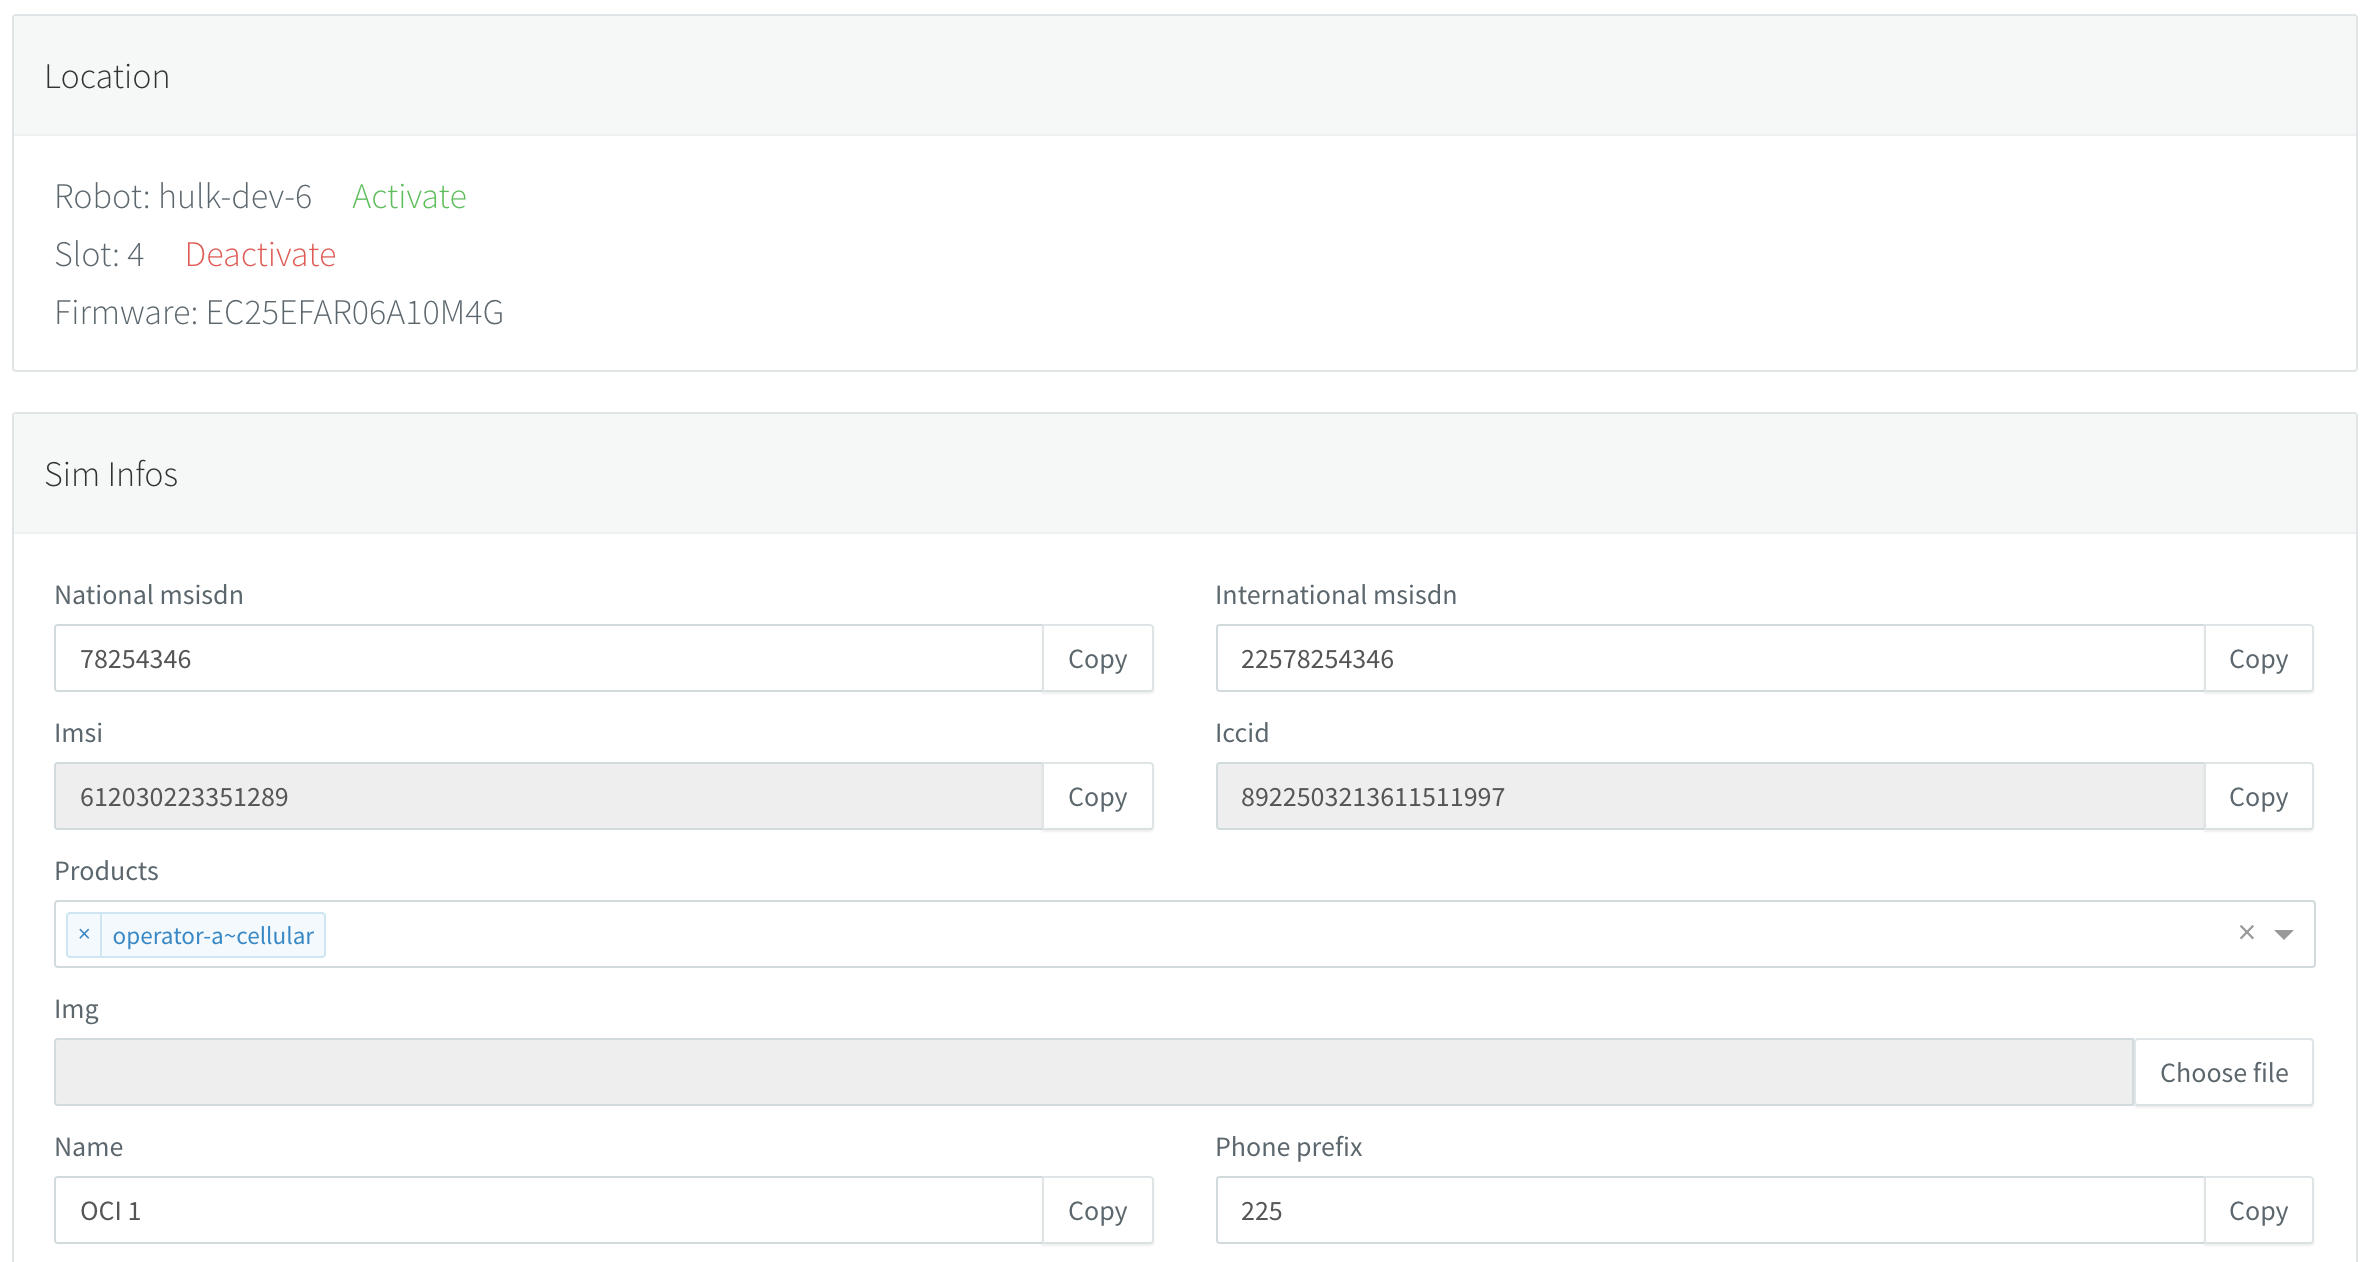Click the Activate robot link
This screenshot has height=1262, width=2372.
click(409, 196)
